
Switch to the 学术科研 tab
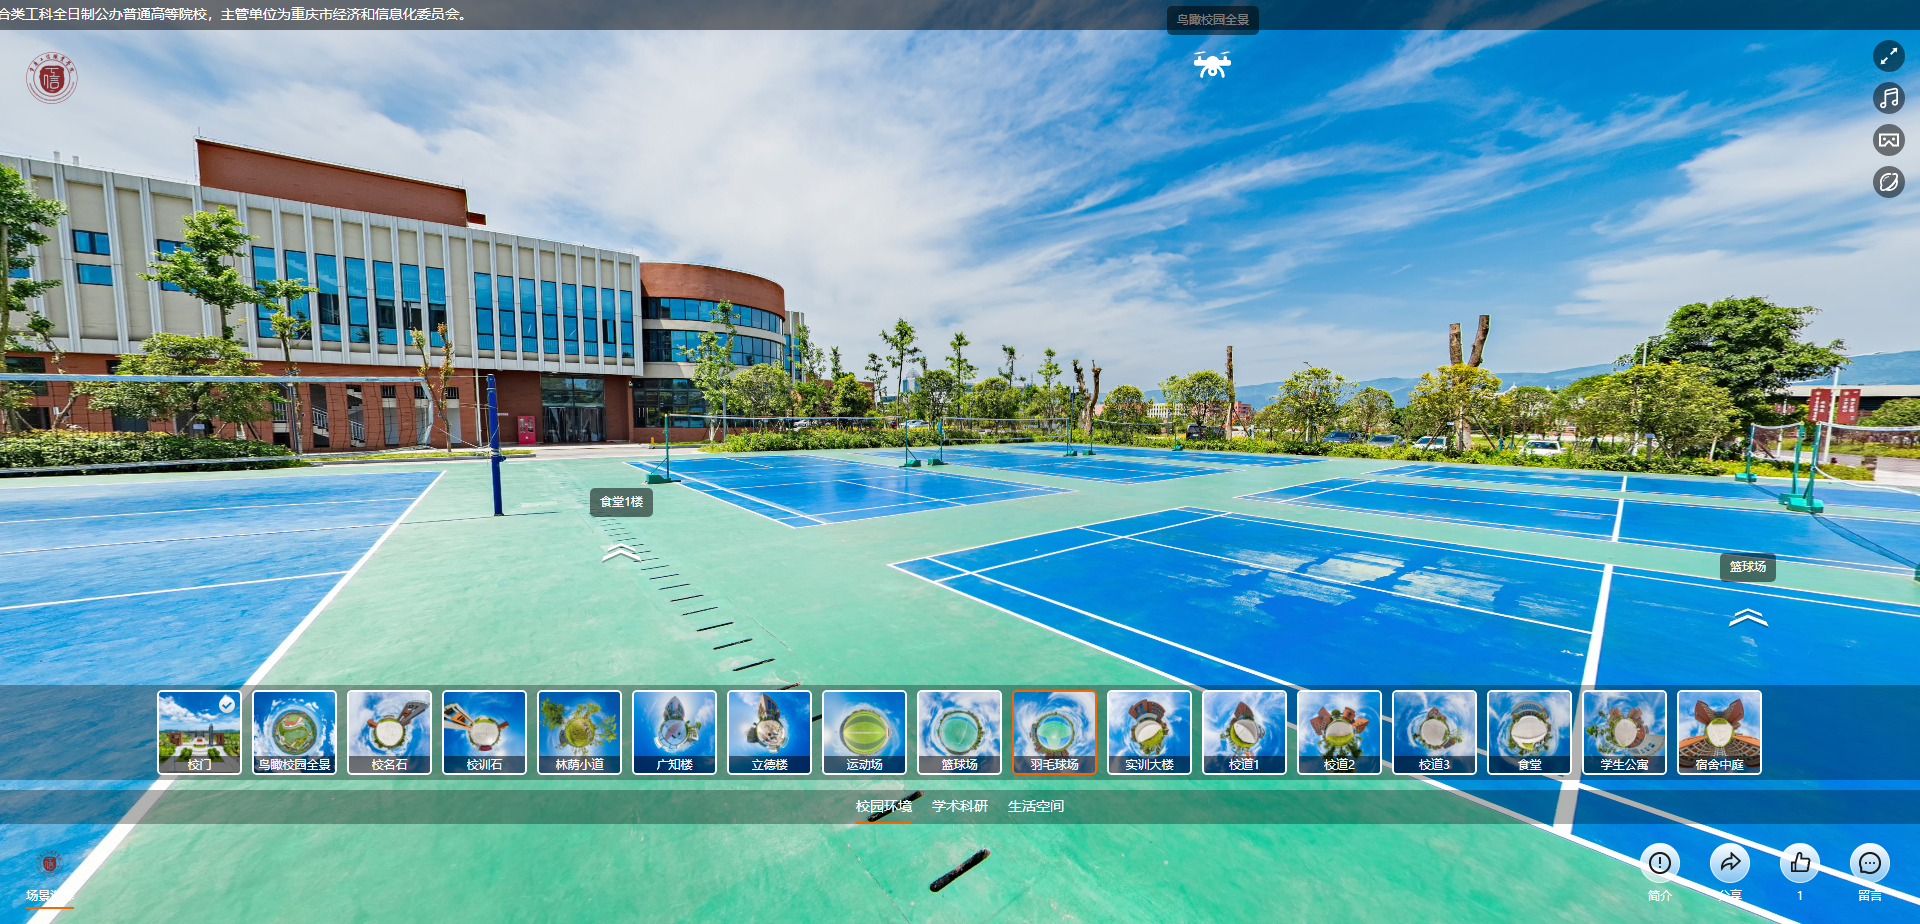[x=959, y=806]
